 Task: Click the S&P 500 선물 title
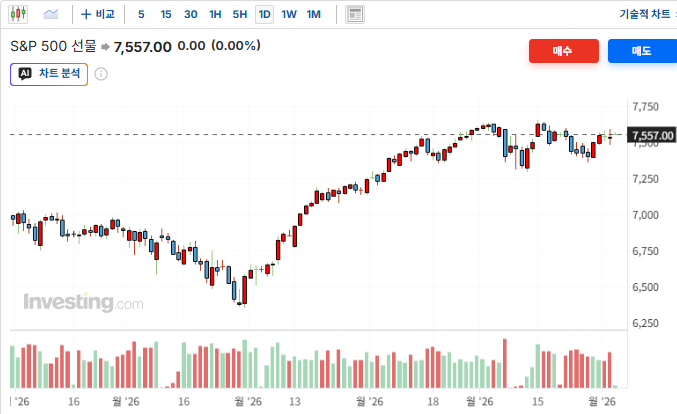(53, 46)
